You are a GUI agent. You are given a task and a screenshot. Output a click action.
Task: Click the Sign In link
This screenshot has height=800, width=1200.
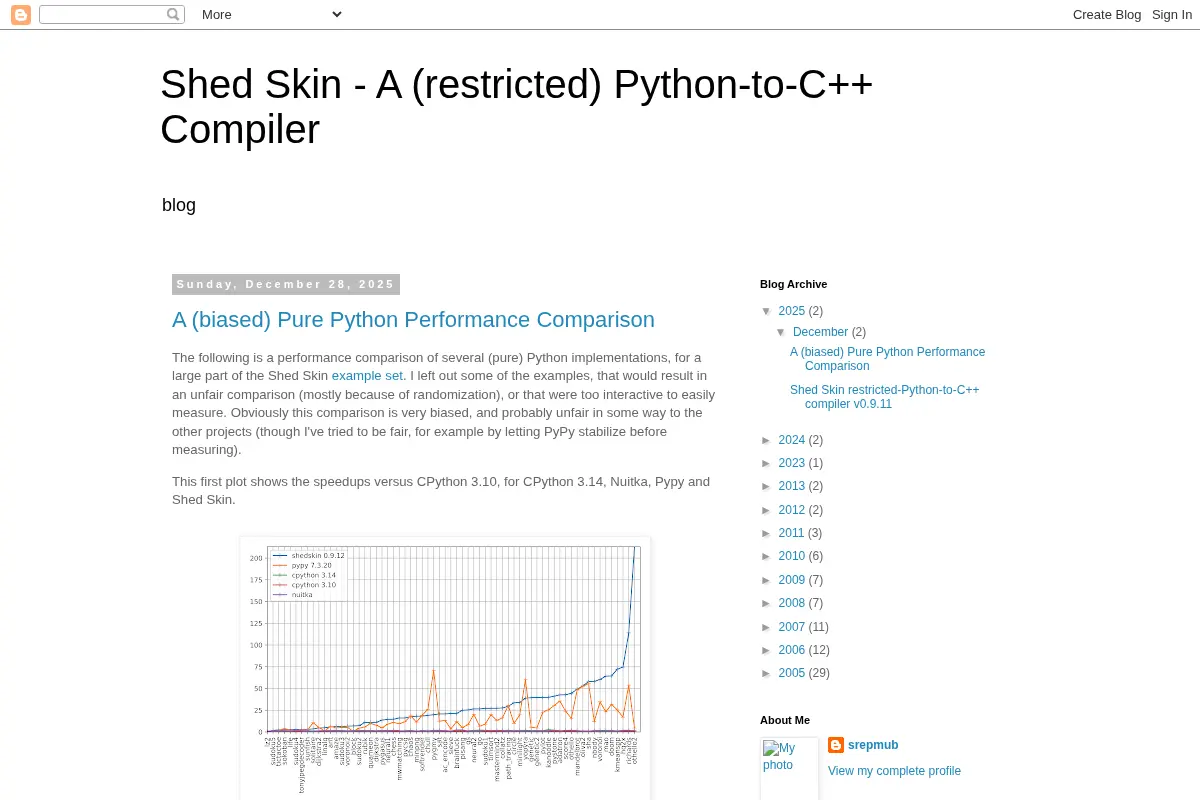[1172, 14]
